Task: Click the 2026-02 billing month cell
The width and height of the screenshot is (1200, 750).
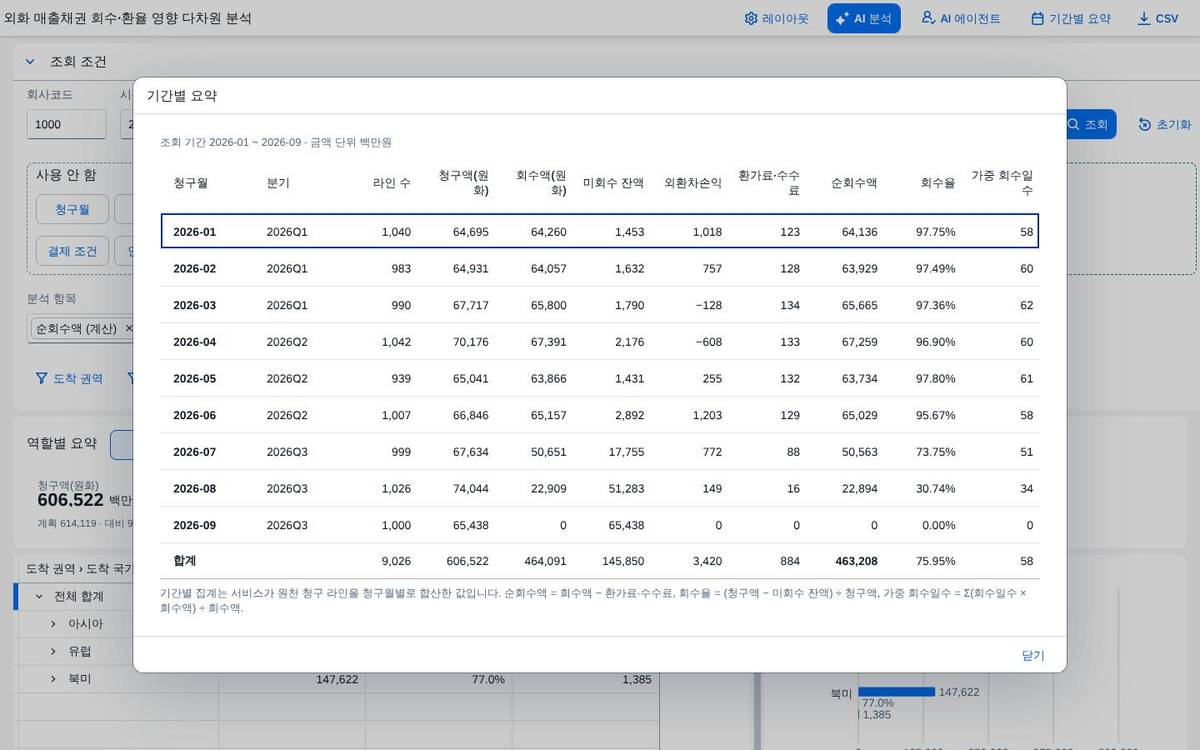Action: pyautogui.click(x=194, y=269)
